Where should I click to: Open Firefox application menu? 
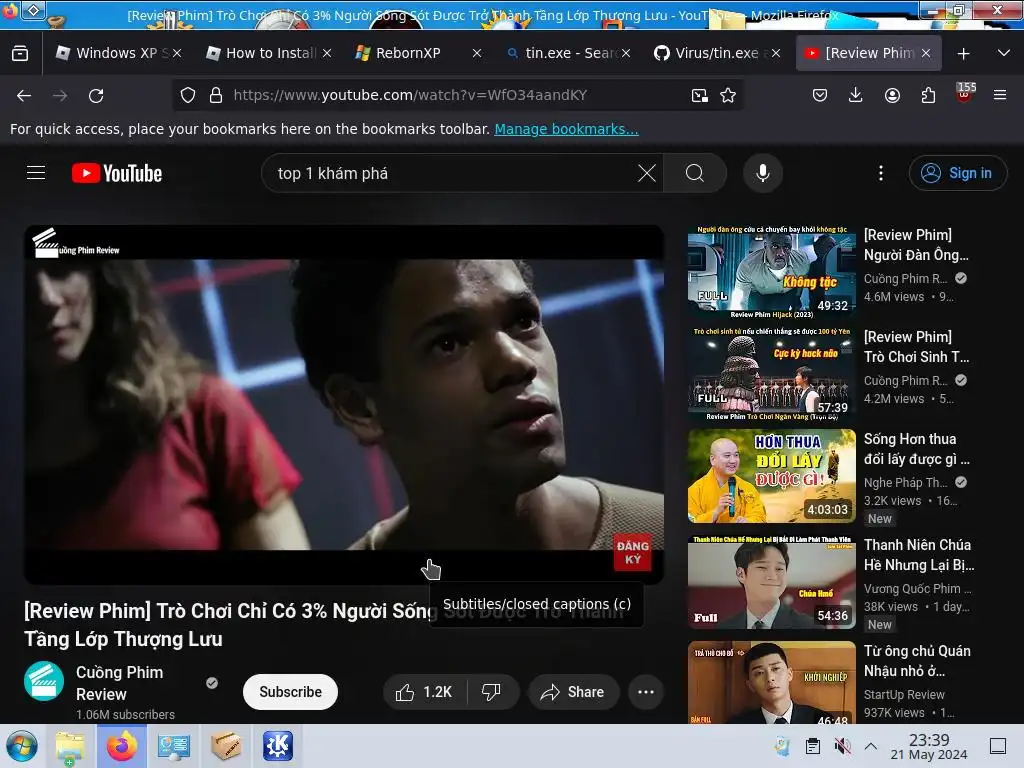(1000, 95)
